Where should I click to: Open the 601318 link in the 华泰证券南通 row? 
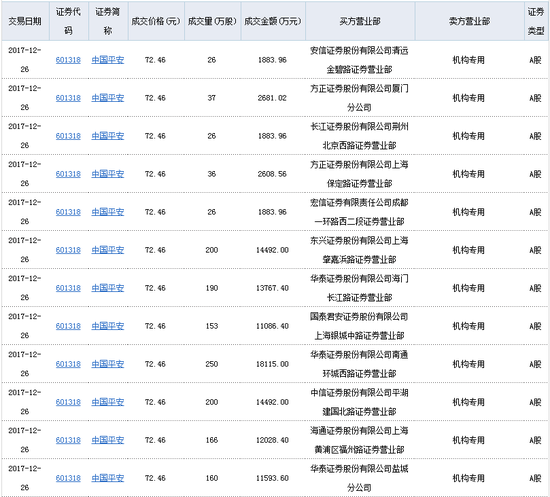click(x=68, y=364)
